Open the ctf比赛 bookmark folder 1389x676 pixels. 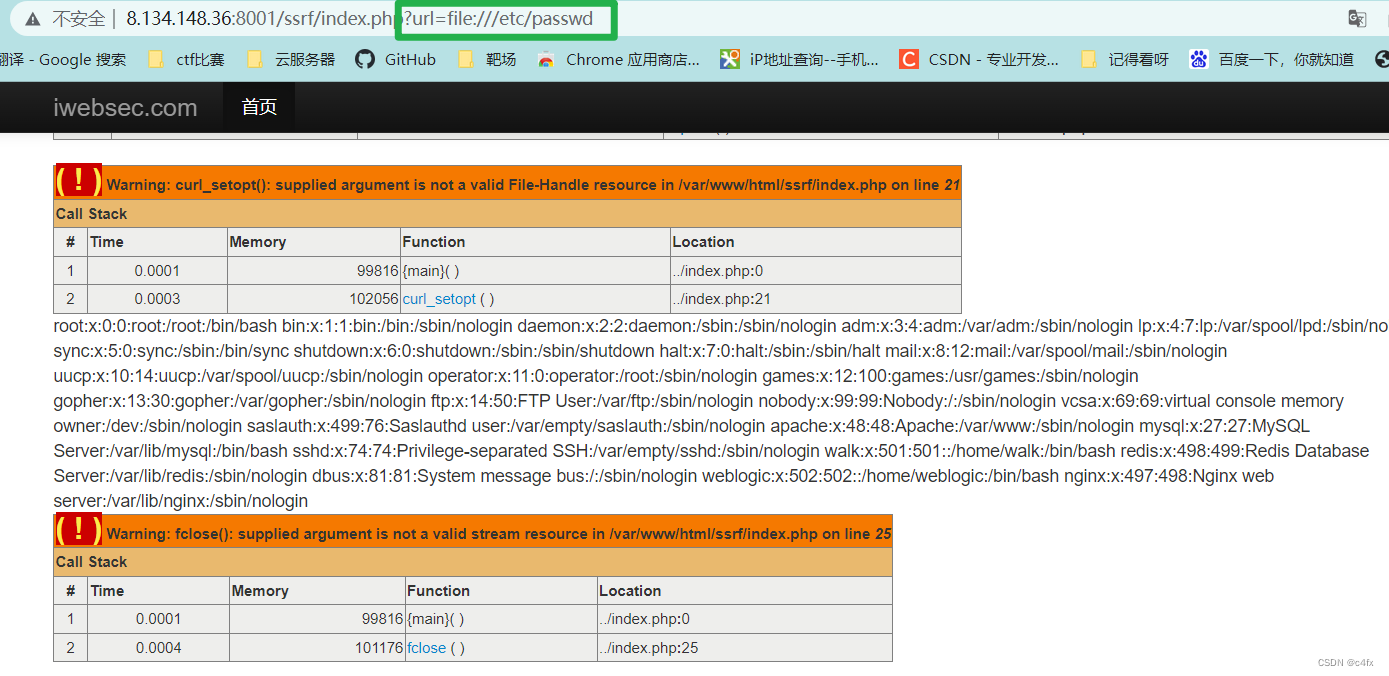(x=187, y=59)
